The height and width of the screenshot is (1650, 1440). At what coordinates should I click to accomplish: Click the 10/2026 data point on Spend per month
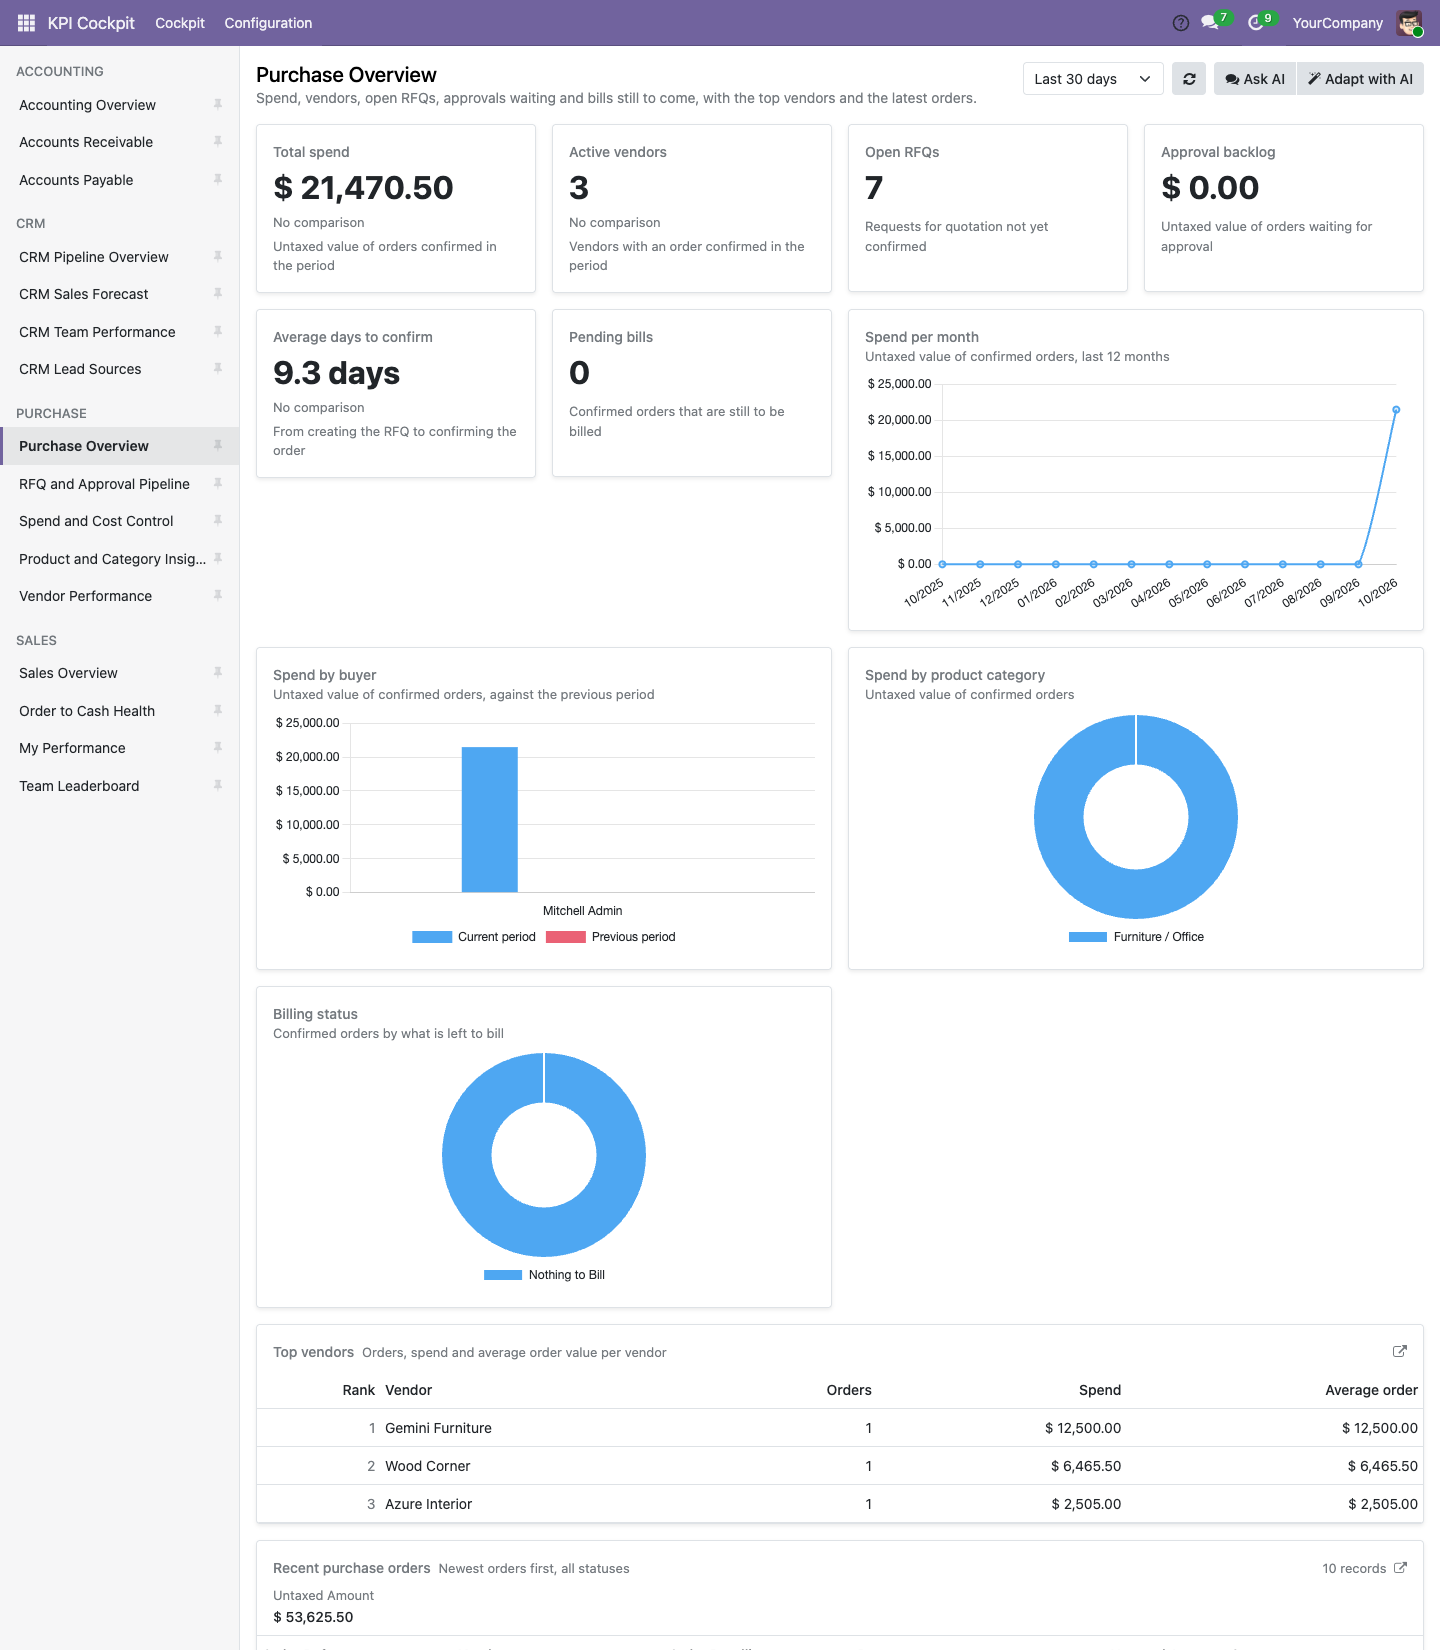1396,410
